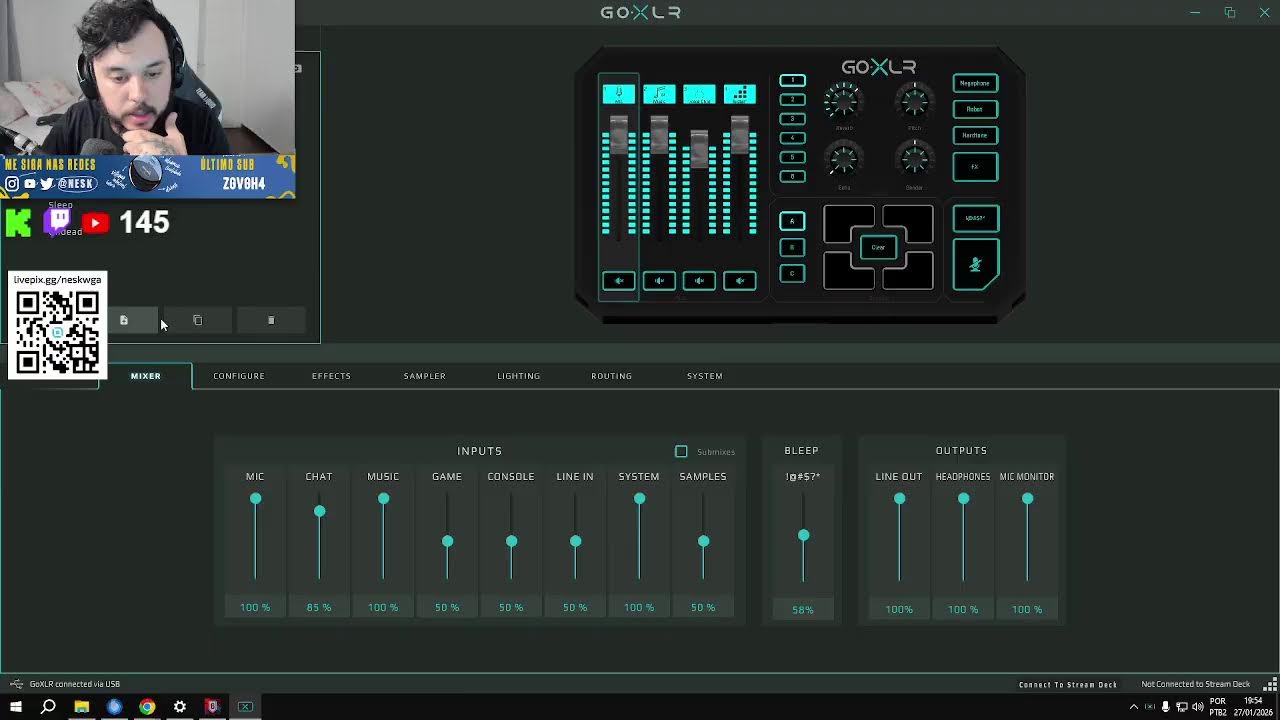Mute the fourth fader channel on the device
Viewport: 1280px width, 720px height.
click(x=740, y=281)
